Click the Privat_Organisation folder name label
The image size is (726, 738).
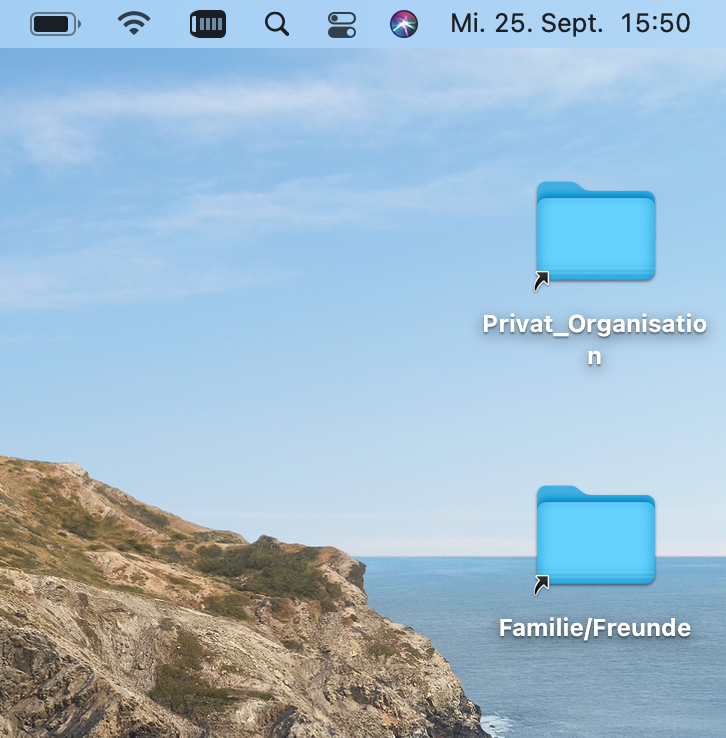pos(594,325)
